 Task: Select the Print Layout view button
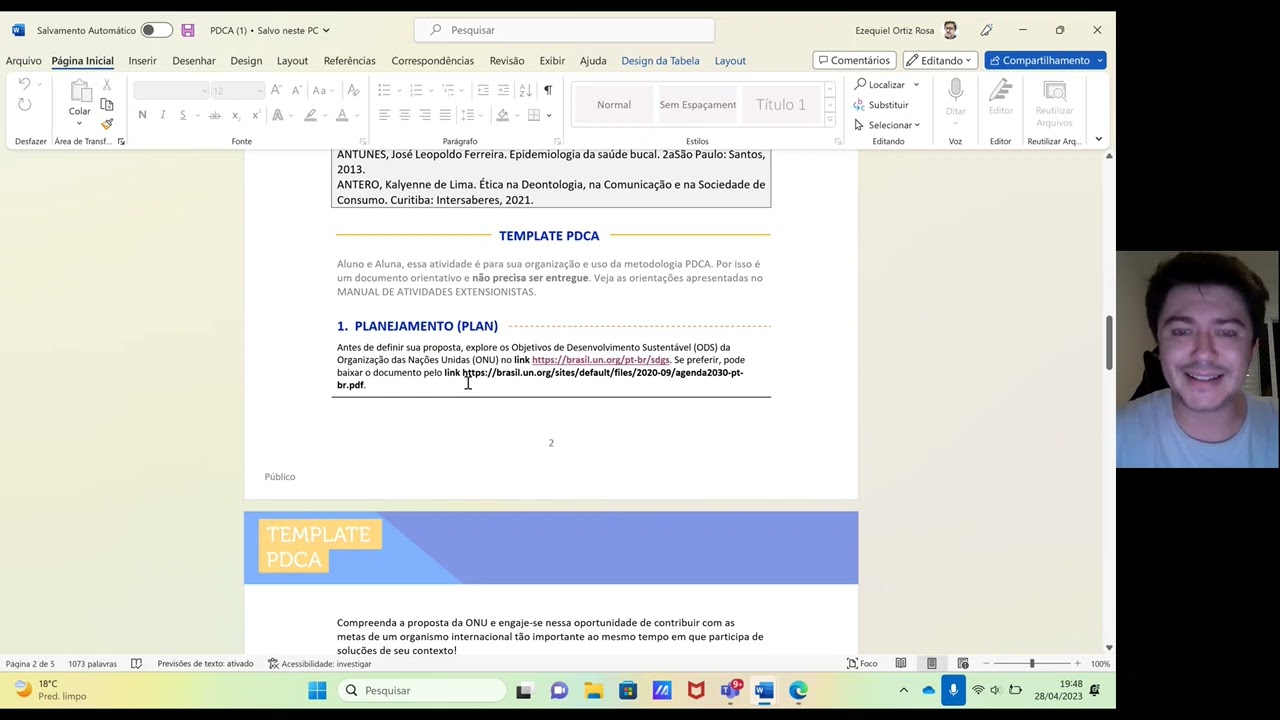[x=931, y=663]
